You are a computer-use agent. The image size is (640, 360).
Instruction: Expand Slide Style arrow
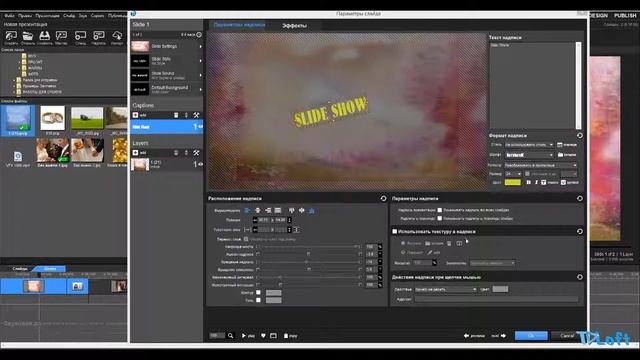pyautogui.click(x=200, y=61)
